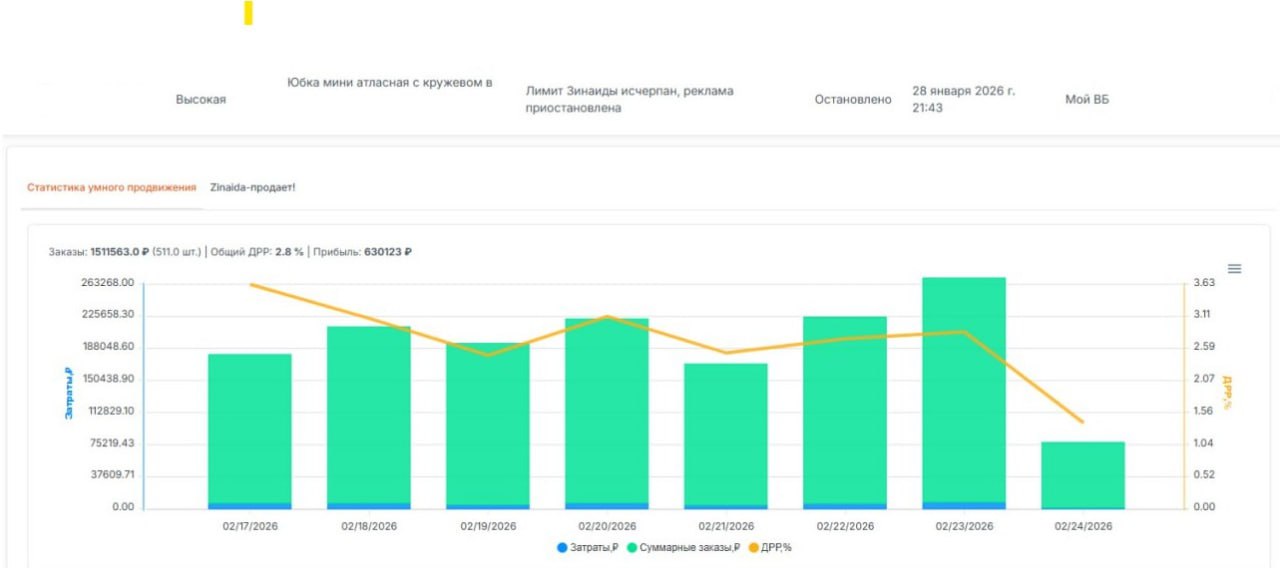This screenshot has height=568, width=1280.
Task: Open the chart hamburger menu
Action: (1234, 269)
